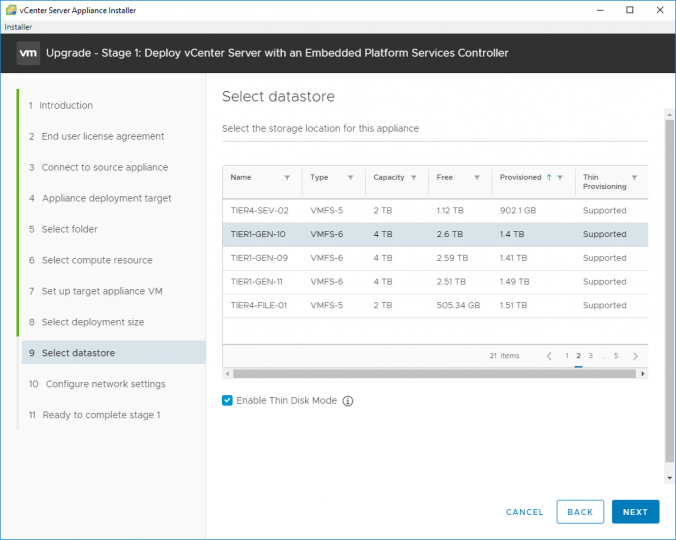Jump to datastore page 1
676x540 pixels.
(x=567, y=356)
